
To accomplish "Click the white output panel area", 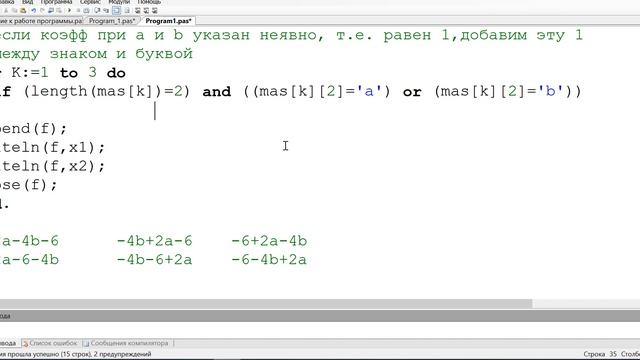I will click(x=320, y=330).
